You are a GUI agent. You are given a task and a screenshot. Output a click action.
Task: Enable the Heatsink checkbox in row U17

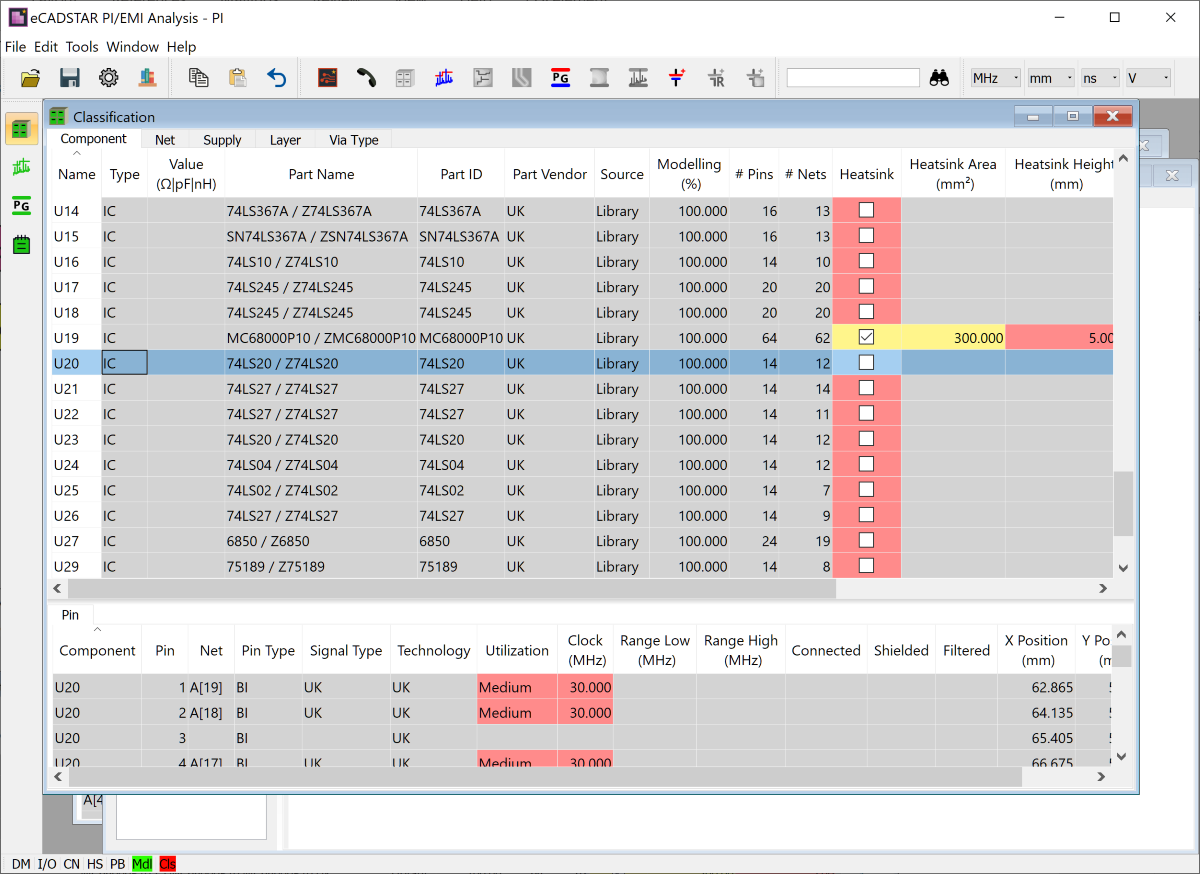[x=867, y=287]
